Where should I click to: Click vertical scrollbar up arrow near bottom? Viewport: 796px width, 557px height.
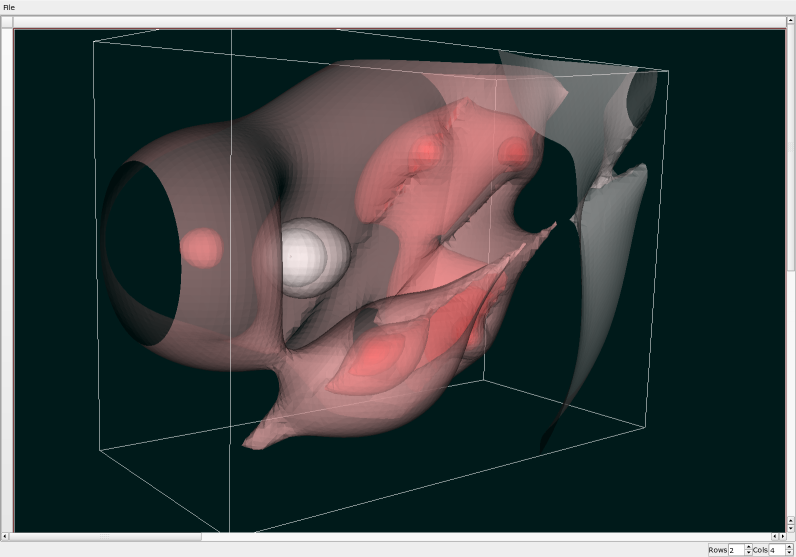point(790,520)
